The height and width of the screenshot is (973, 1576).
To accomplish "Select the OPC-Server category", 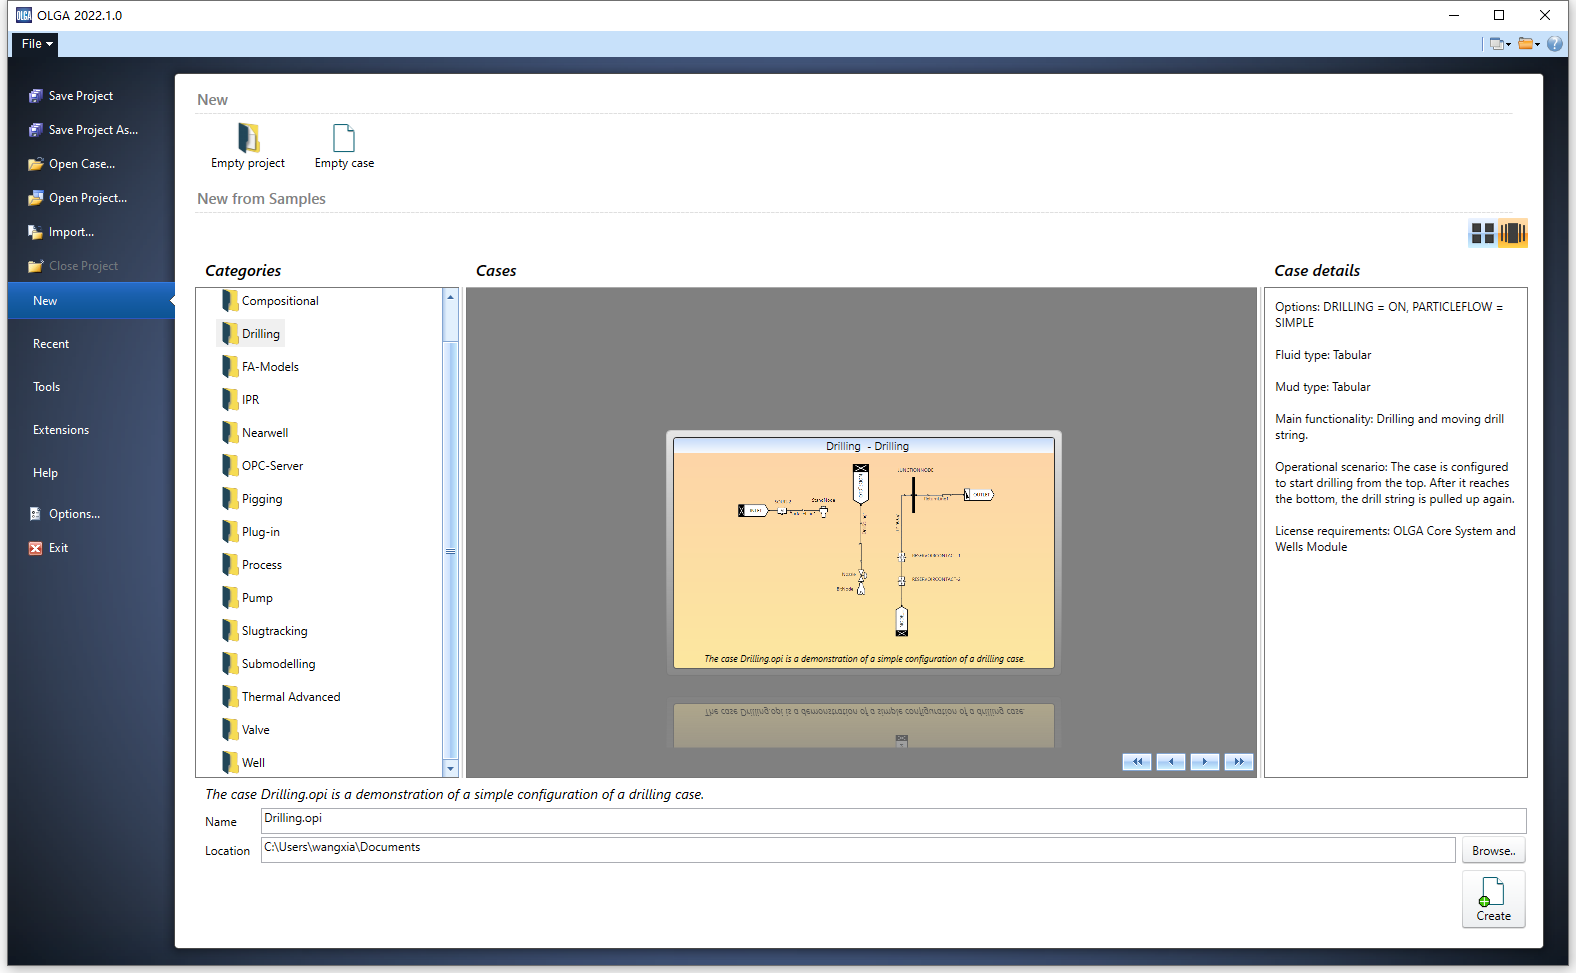I will 262,466.
